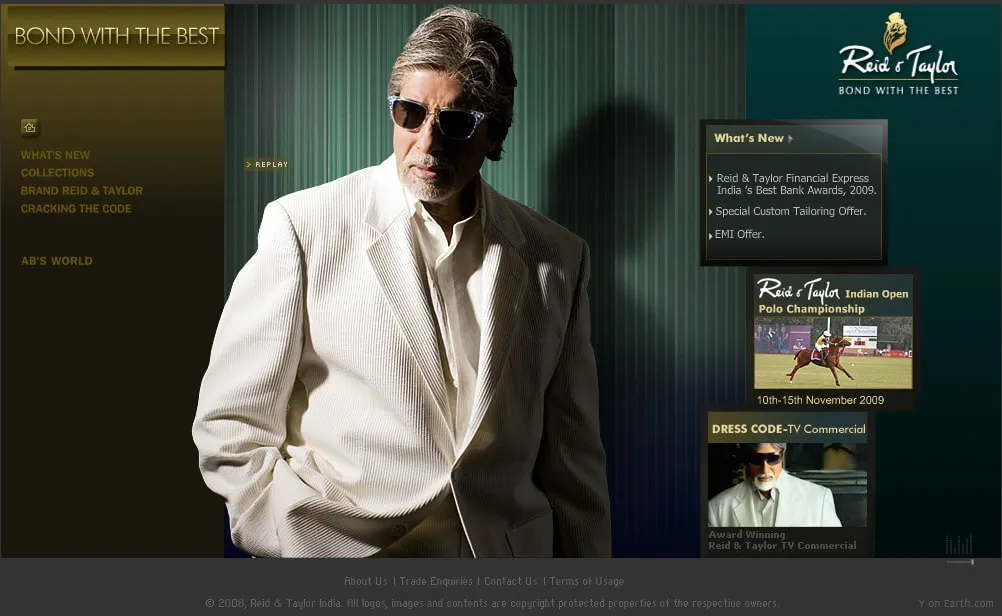Open Cracking the Code menu item
Viewport: 1002px width, 616px height.
coord(76,209)
